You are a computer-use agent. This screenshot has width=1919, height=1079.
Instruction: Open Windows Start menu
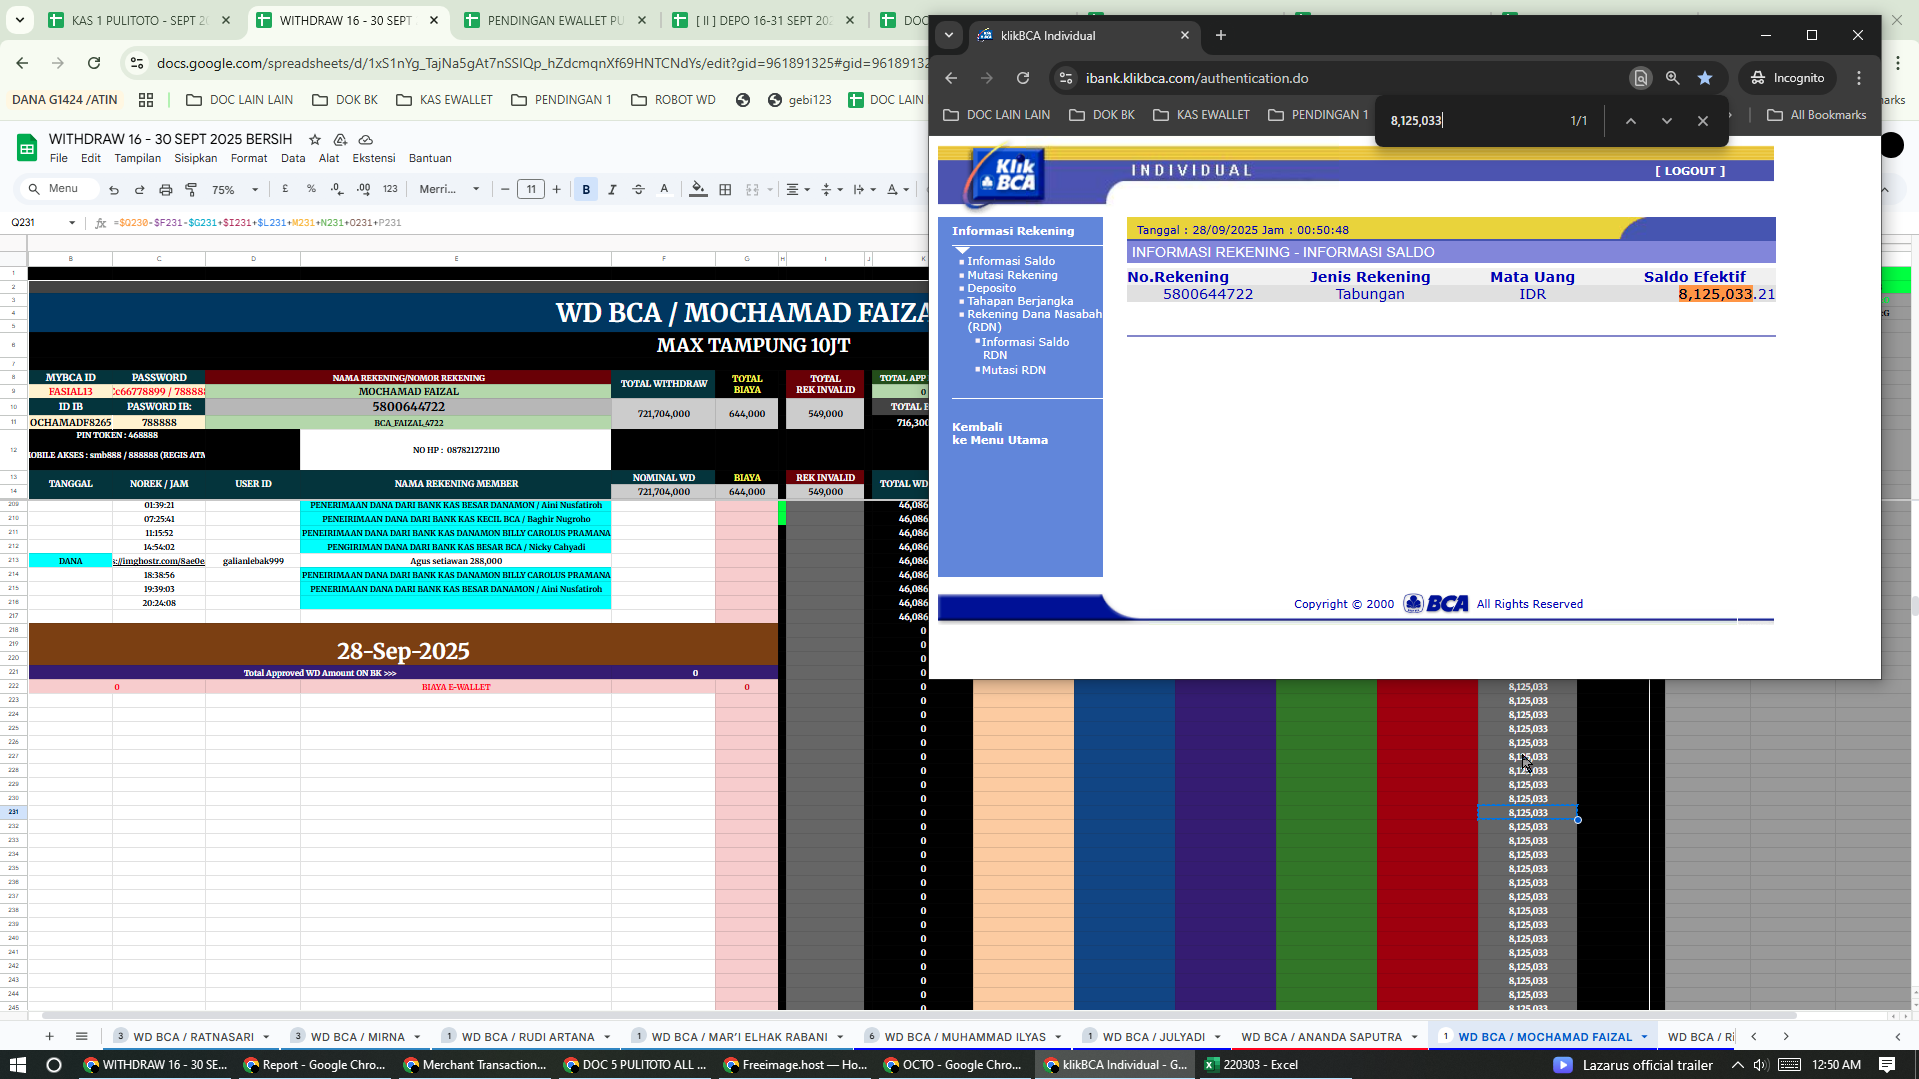click(x=17, y=1064)
